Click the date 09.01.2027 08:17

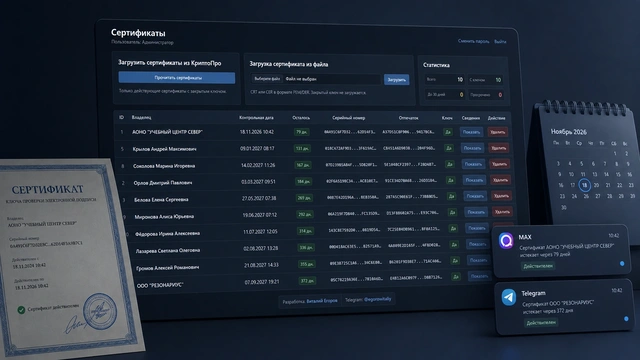(257, 149)
